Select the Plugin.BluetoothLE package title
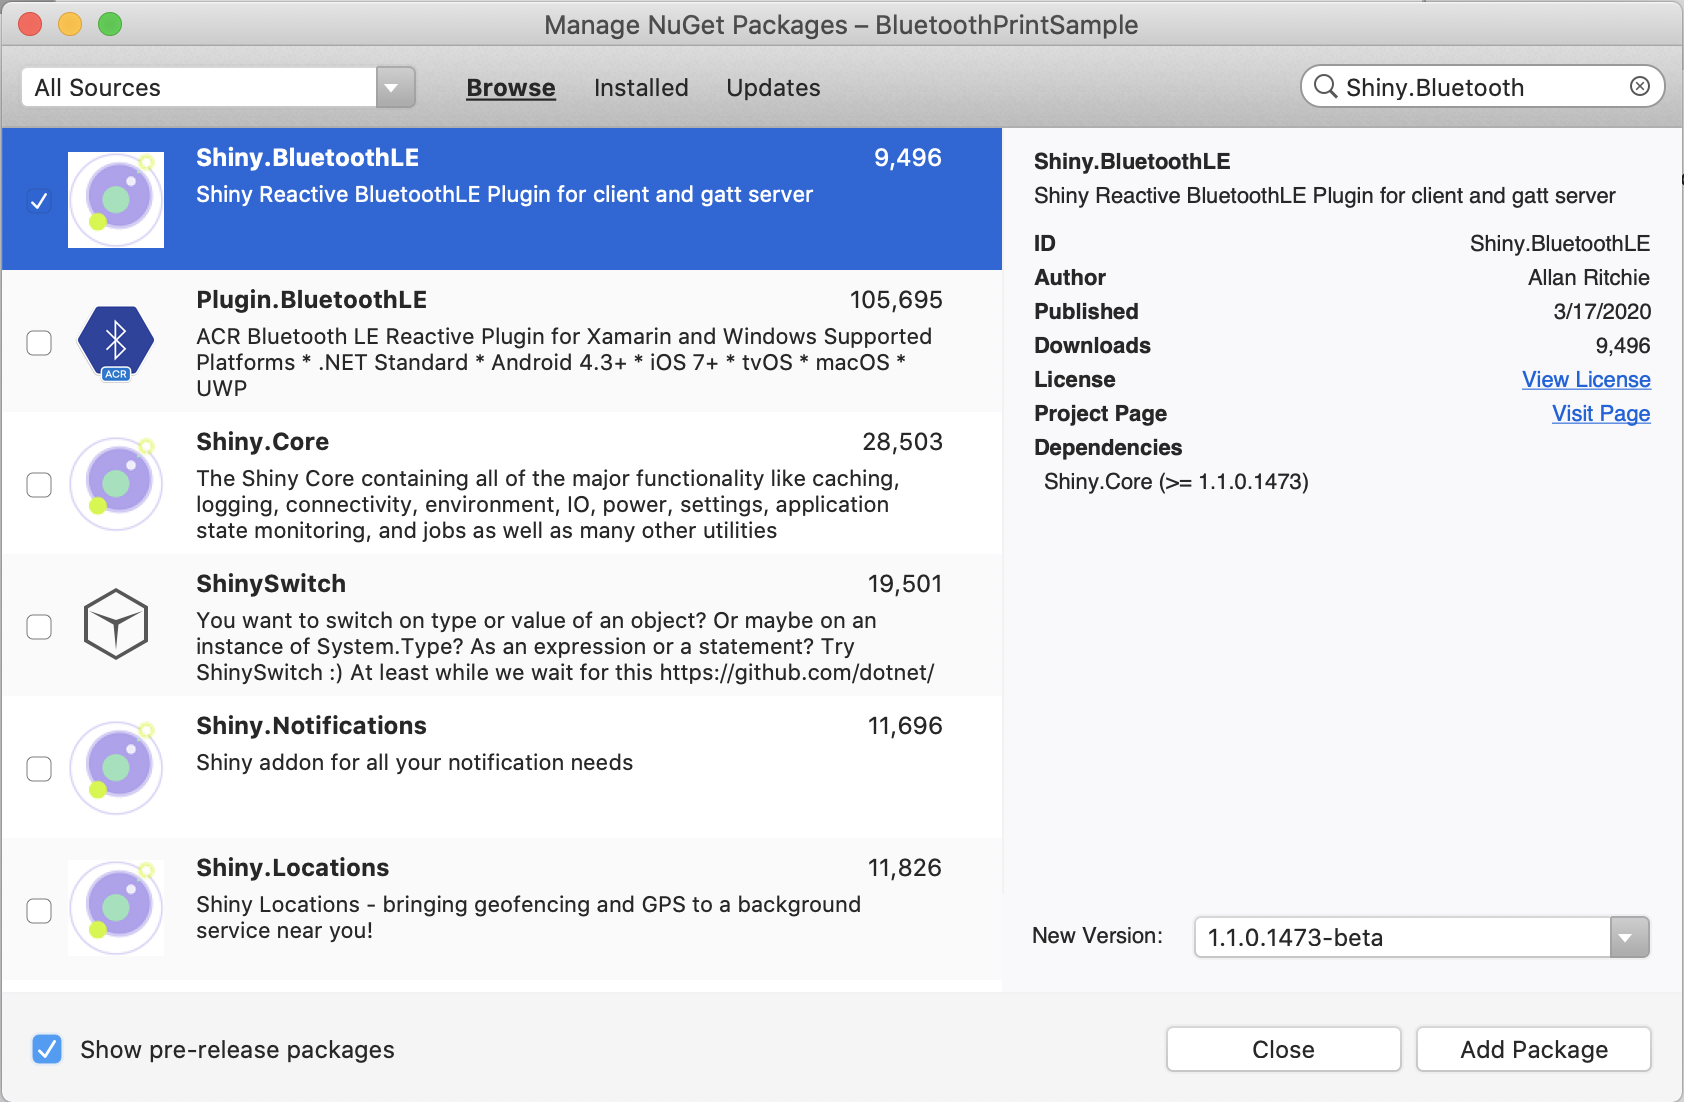 click(x=311, y=300)
